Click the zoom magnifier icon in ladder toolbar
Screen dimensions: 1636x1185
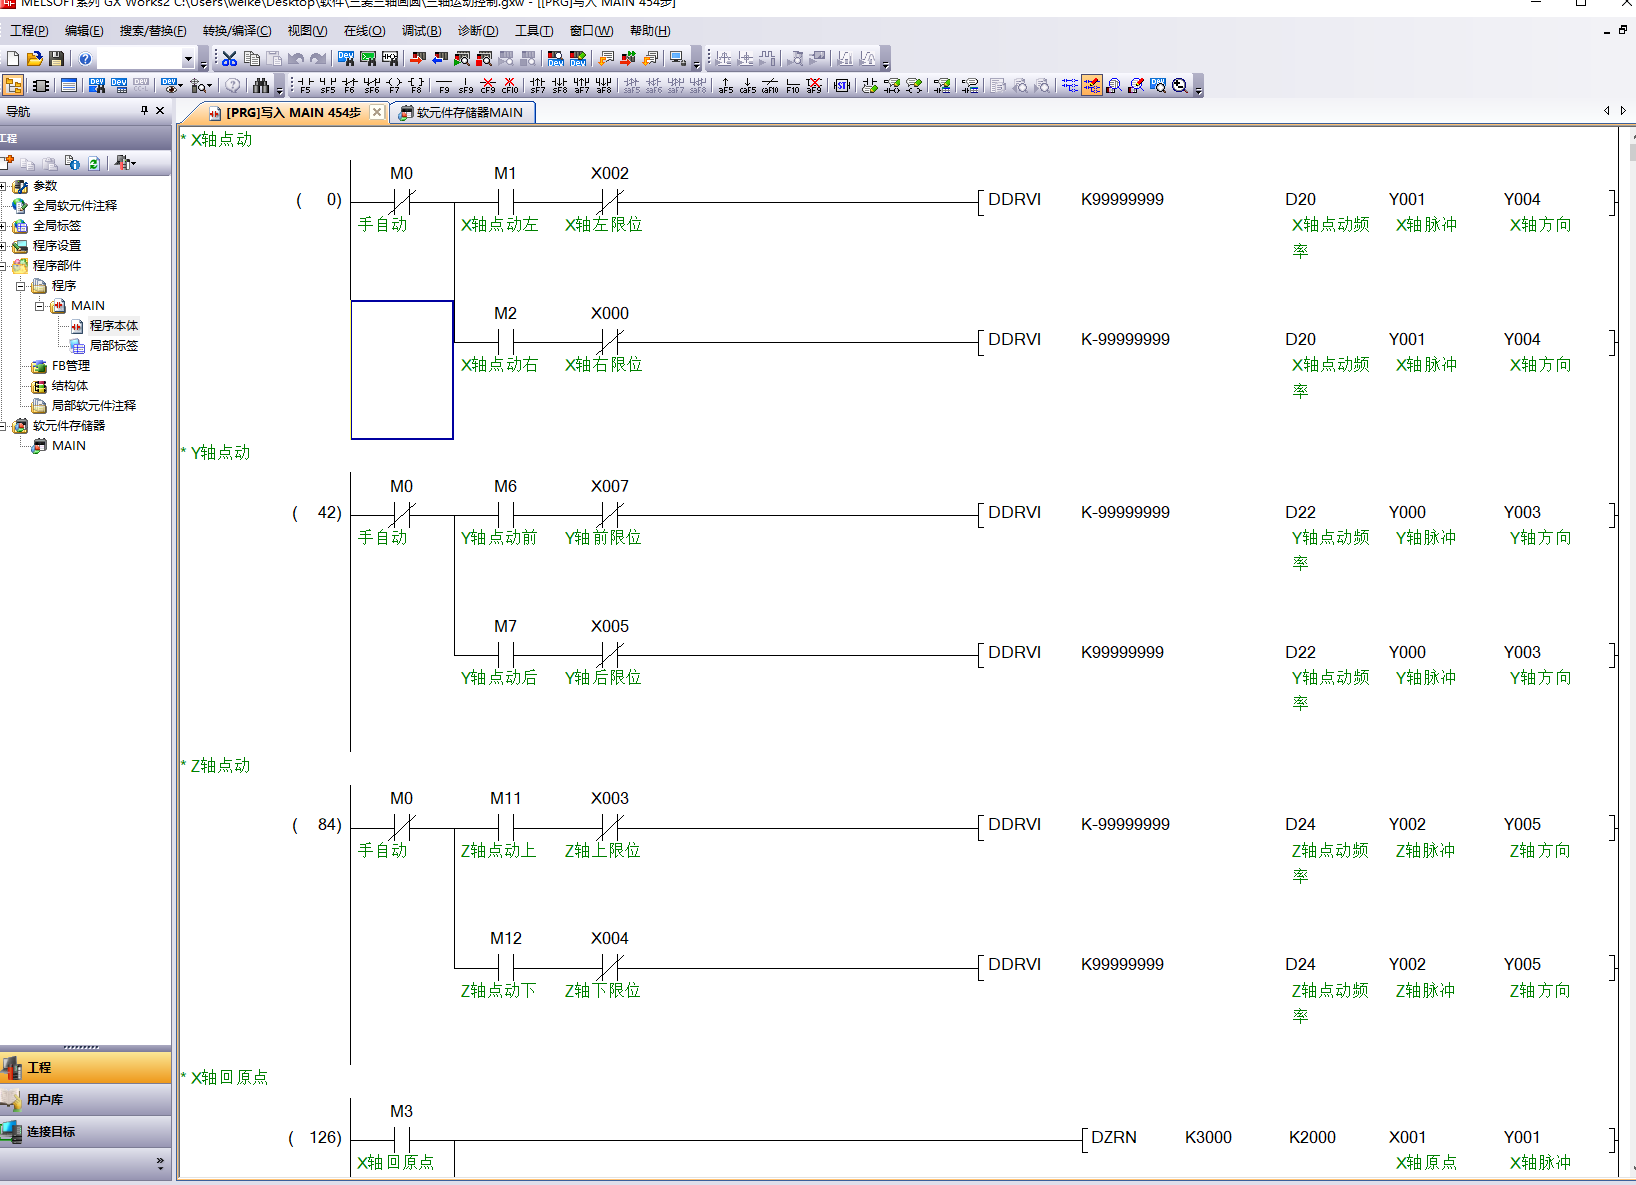tap(1180, 86)
